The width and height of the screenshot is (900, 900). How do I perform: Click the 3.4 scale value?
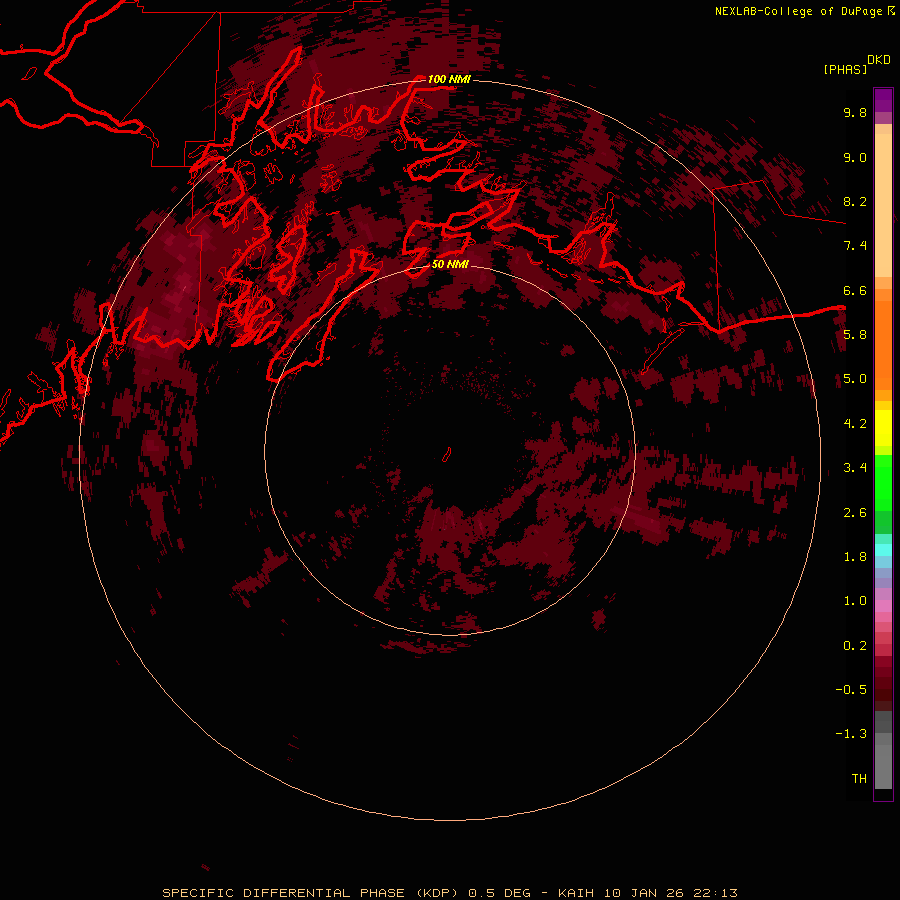[x=855, y=468]
